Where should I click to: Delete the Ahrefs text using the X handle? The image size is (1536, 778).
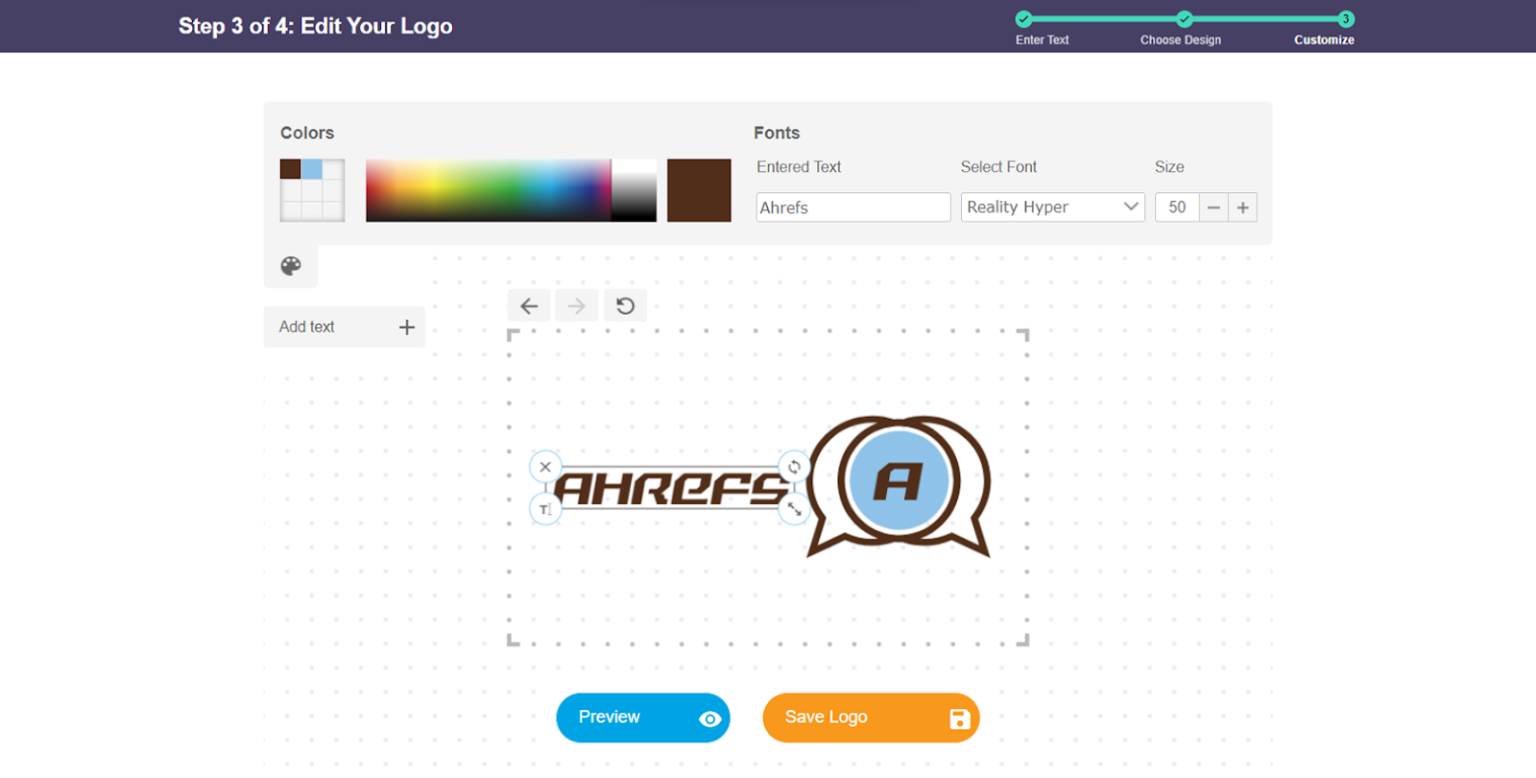(x=545, y=466)
